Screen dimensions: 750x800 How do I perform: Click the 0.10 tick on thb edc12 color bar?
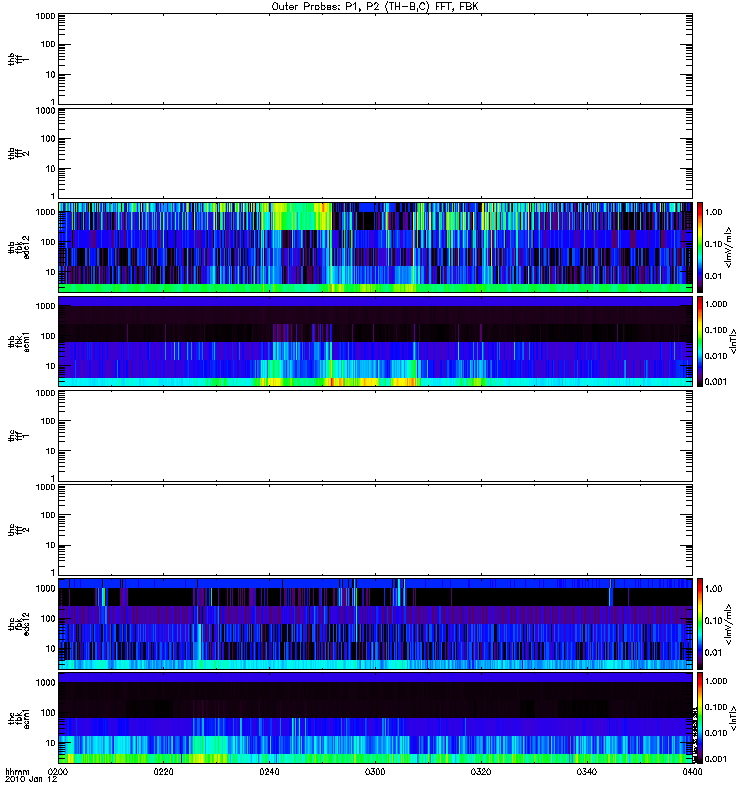(713, 244)
